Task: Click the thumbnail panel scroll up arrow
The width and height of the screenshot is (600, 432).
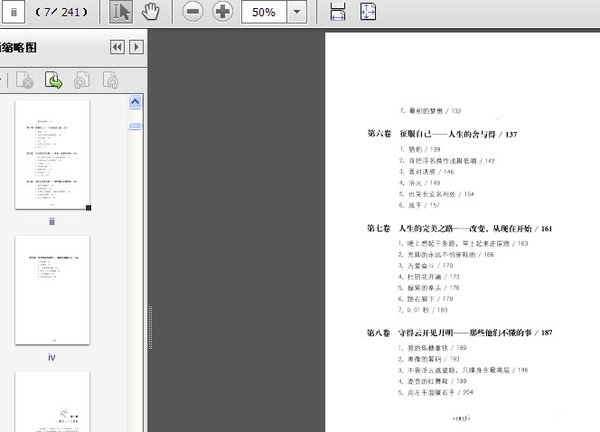Action: (x=137, y=102)
